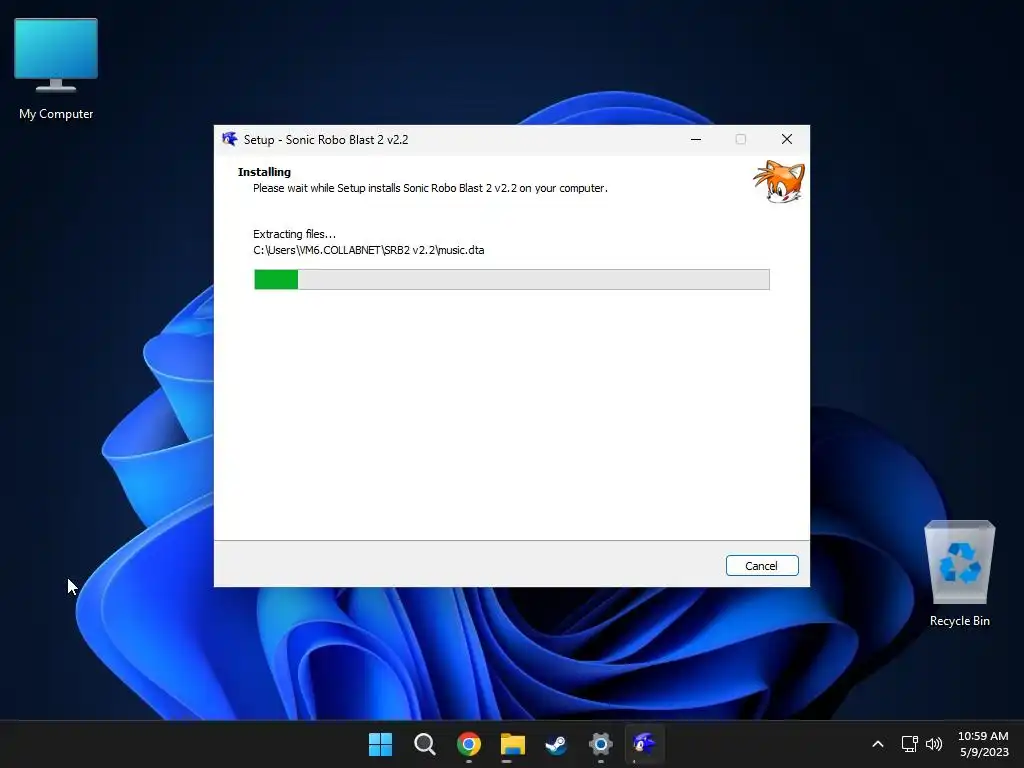
Task: Click the Sonic icon in the setup title bar
Action: 229,139
